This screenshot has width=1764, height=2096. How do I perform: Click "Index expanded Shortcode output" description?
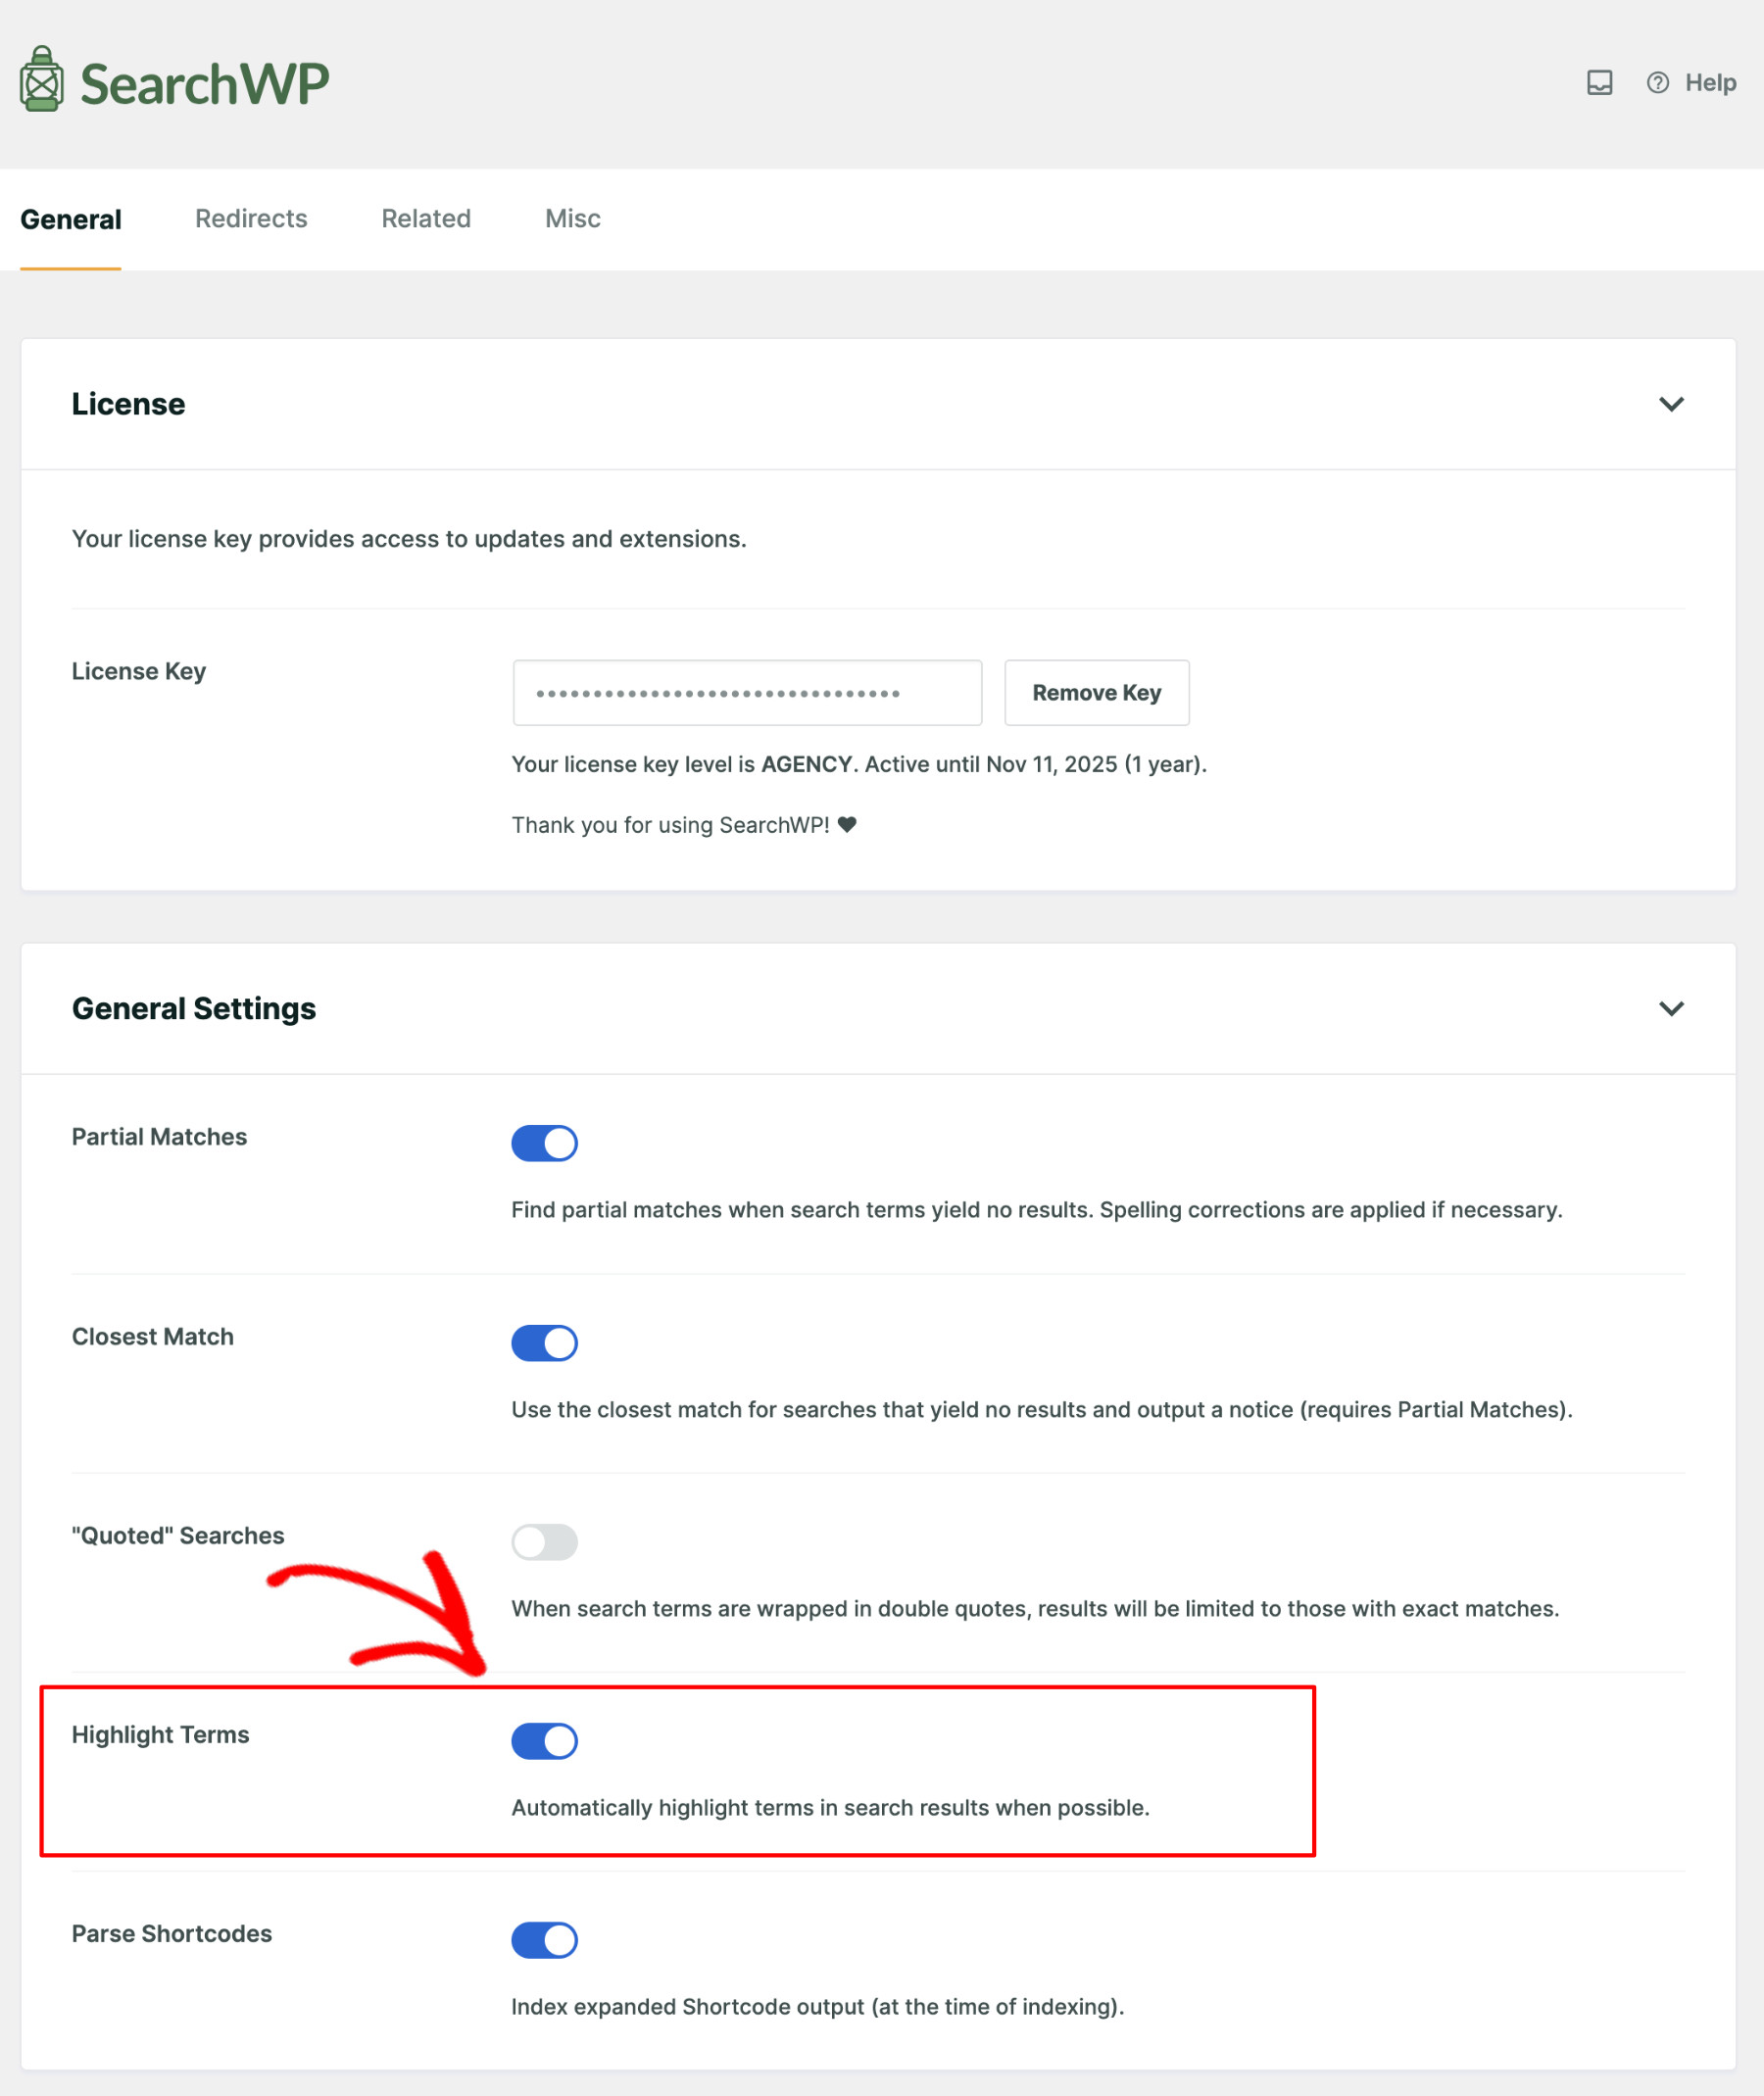[818, 2007]
